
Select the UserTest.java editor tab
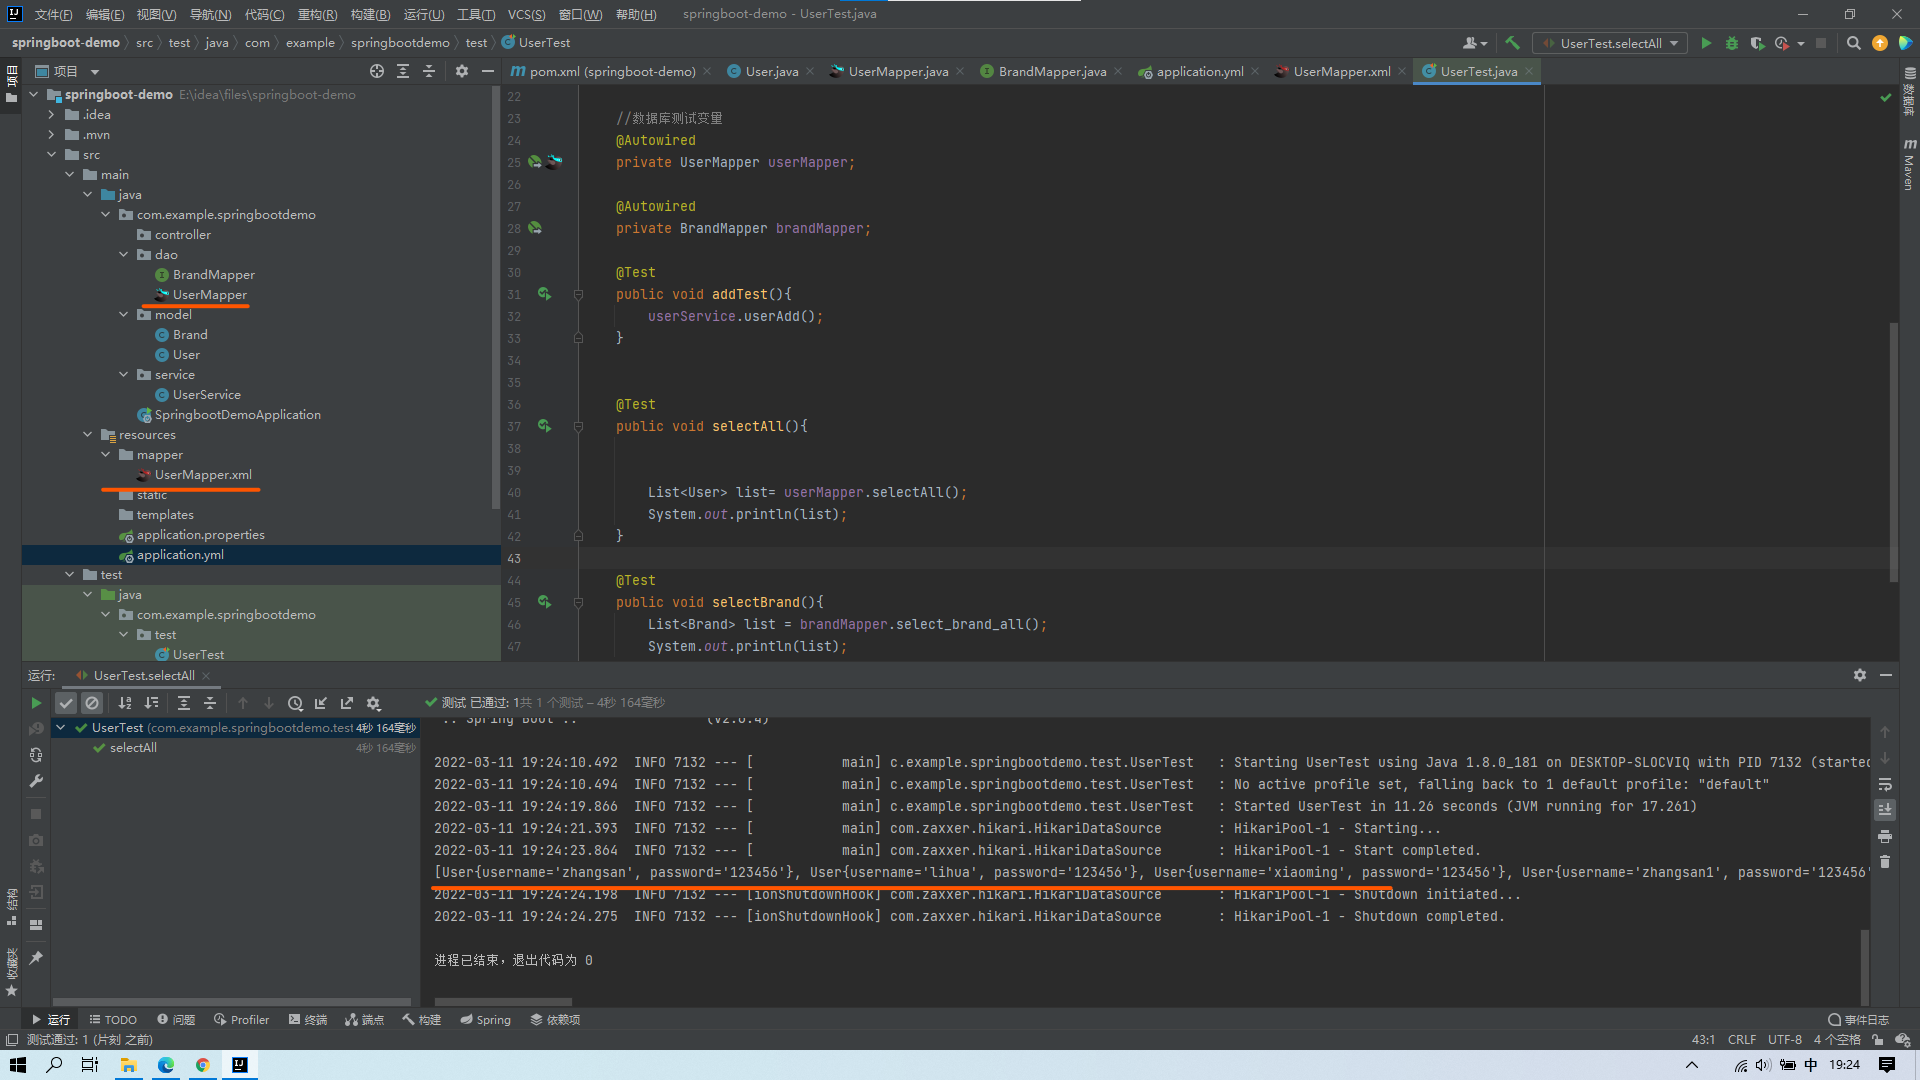pos(1477,71)
